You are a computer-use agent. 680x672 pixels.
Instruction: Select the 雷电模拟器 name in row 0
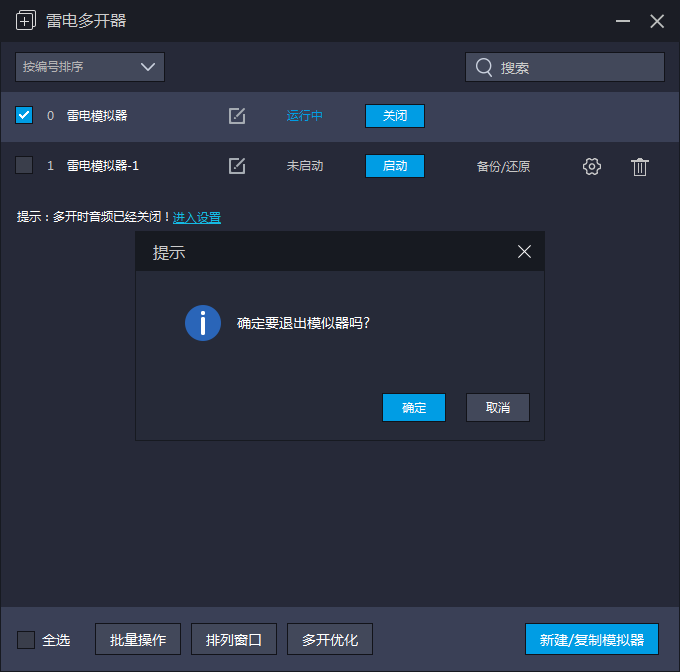coord(97,116)
